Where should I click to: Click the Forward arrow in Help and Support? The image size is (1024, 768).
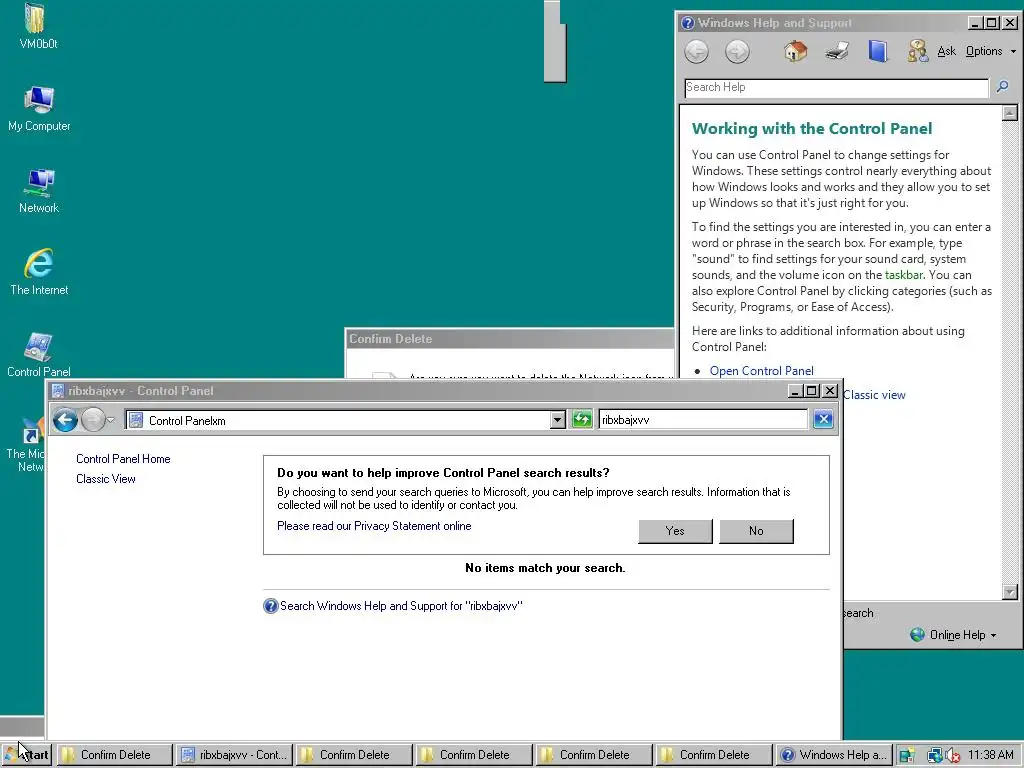pos(737,52)
